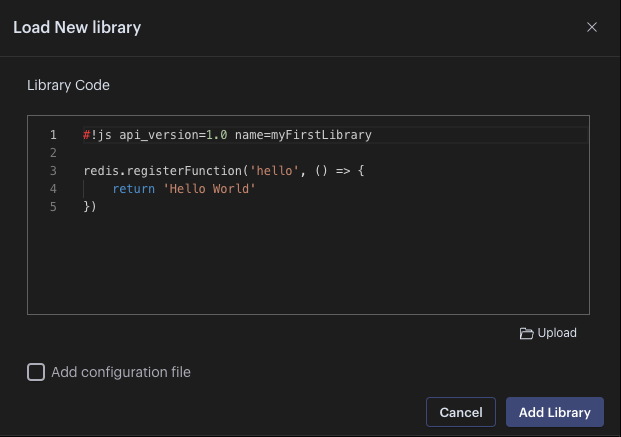621x437 pixels.
Task: Select line number 1 in the editor gutter
Action: (52, 135)
